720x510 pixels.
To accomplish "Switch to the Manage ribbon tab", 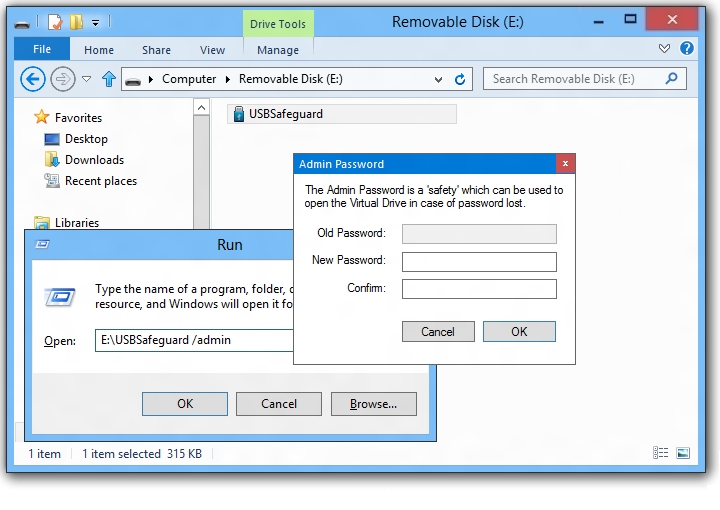I will point(278,50).
